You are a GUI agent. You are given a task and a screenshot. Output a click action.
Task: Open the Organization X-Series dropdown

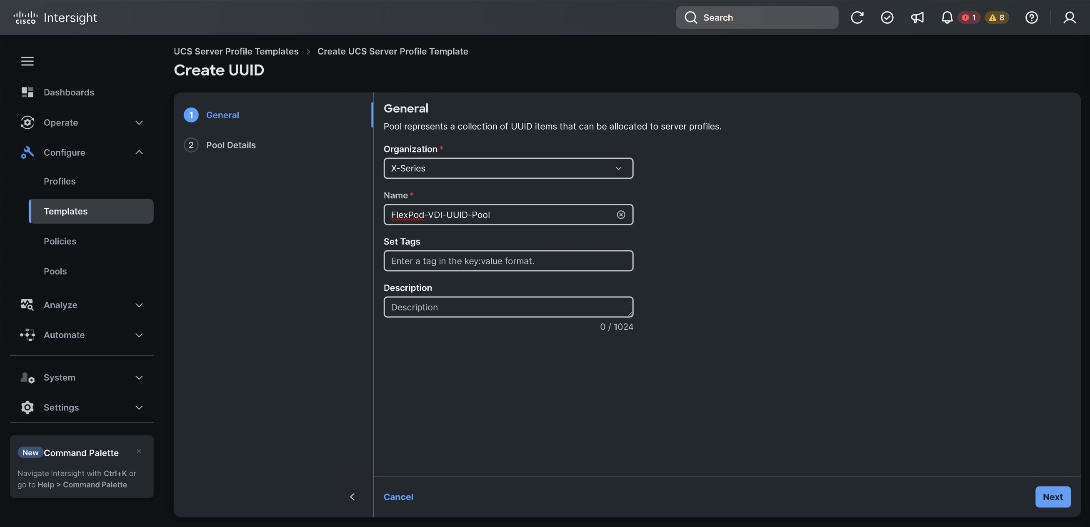point(508,168)
